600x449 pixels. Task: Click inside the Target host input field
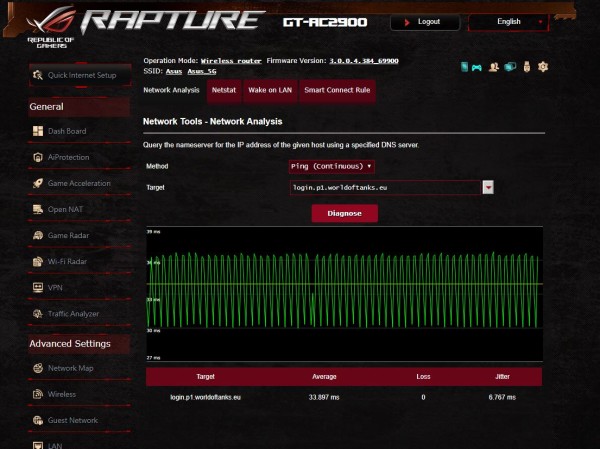tap(385, 188)
